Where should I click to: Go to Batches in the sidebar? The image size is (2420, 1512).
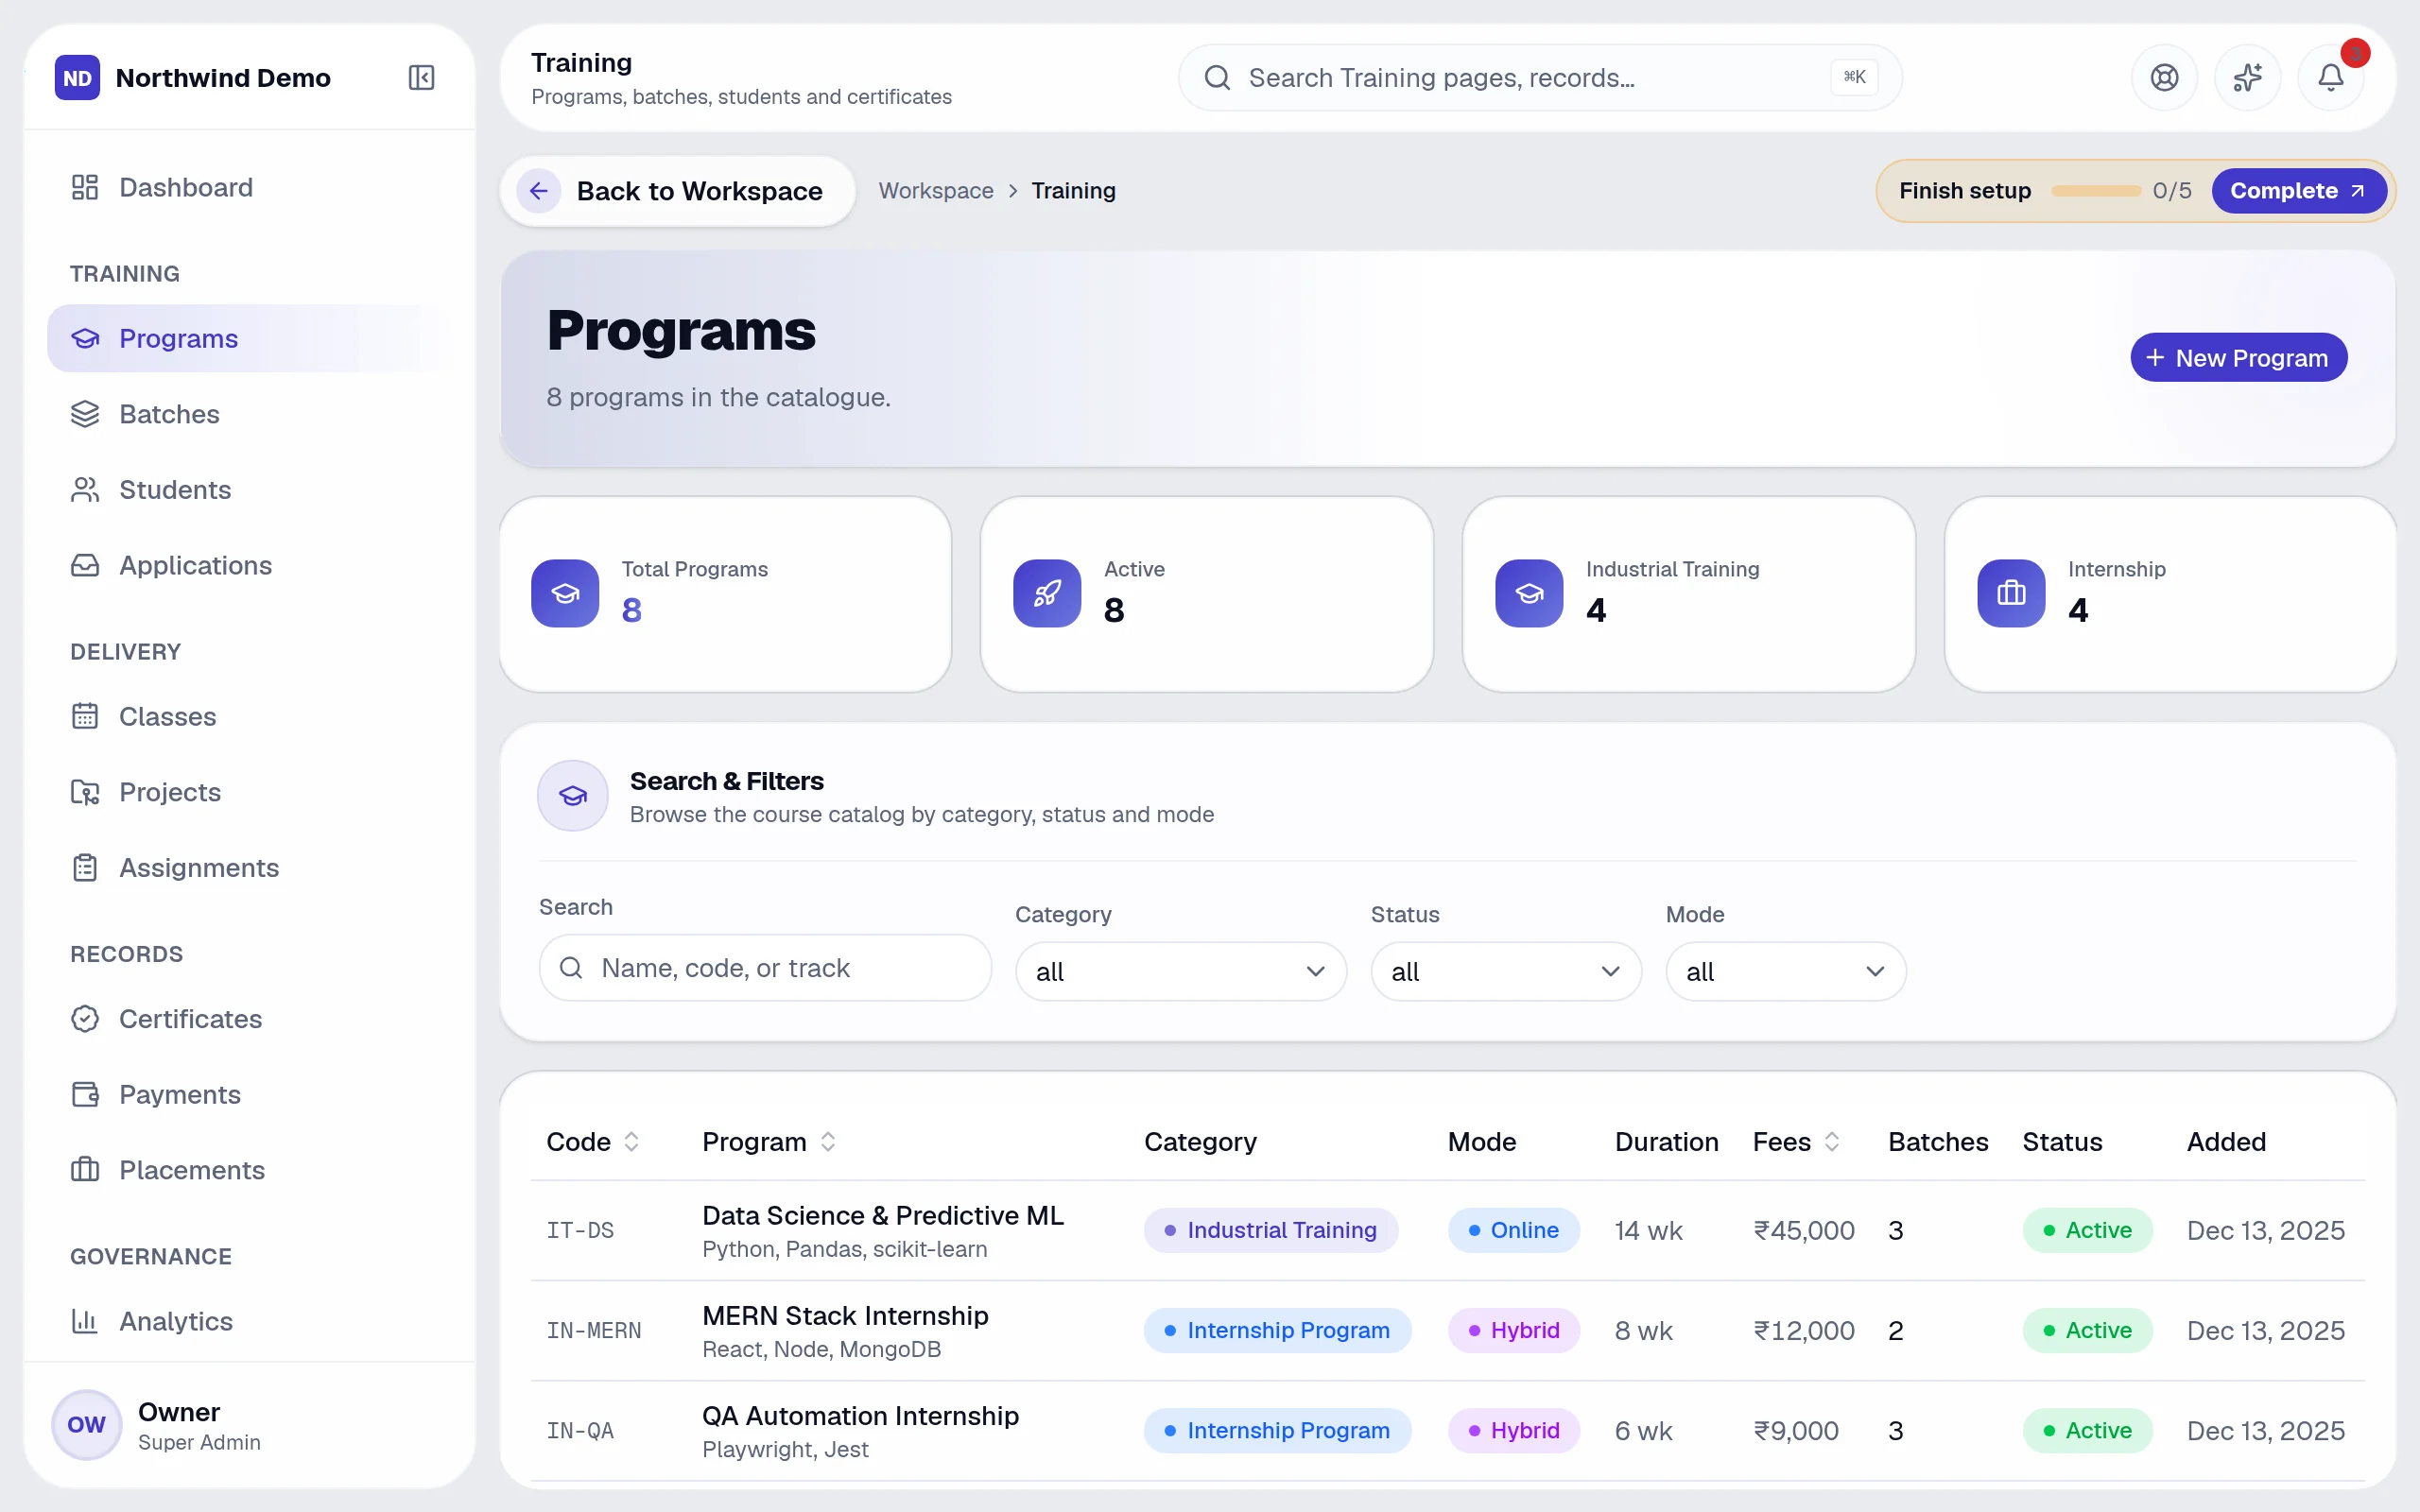point(248,414)
